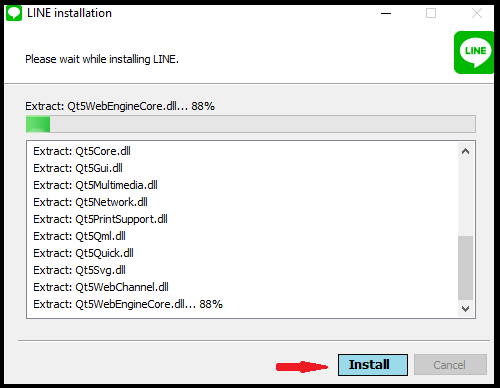Maximize the LINE installation window
Viewport: 500px width, 388px height.
431,13
